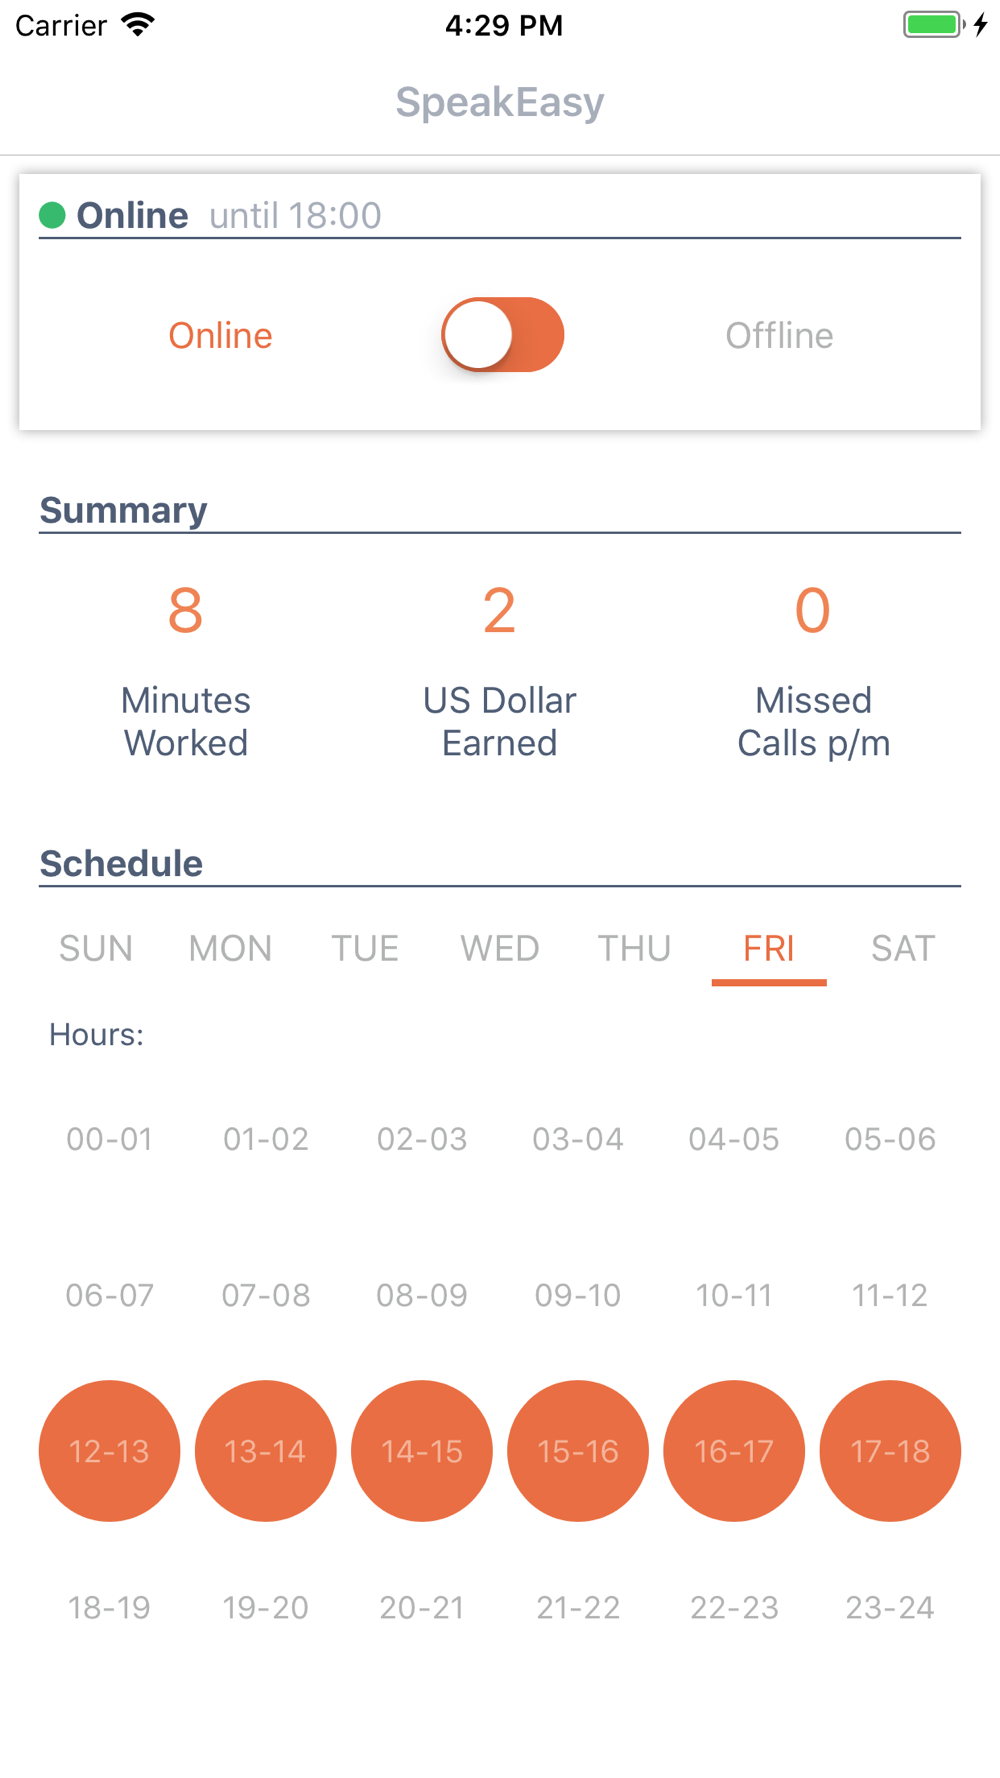Switch to the MON schedule tab
This screenshot has width=1000, height=1778.
[x=230, y=948]
